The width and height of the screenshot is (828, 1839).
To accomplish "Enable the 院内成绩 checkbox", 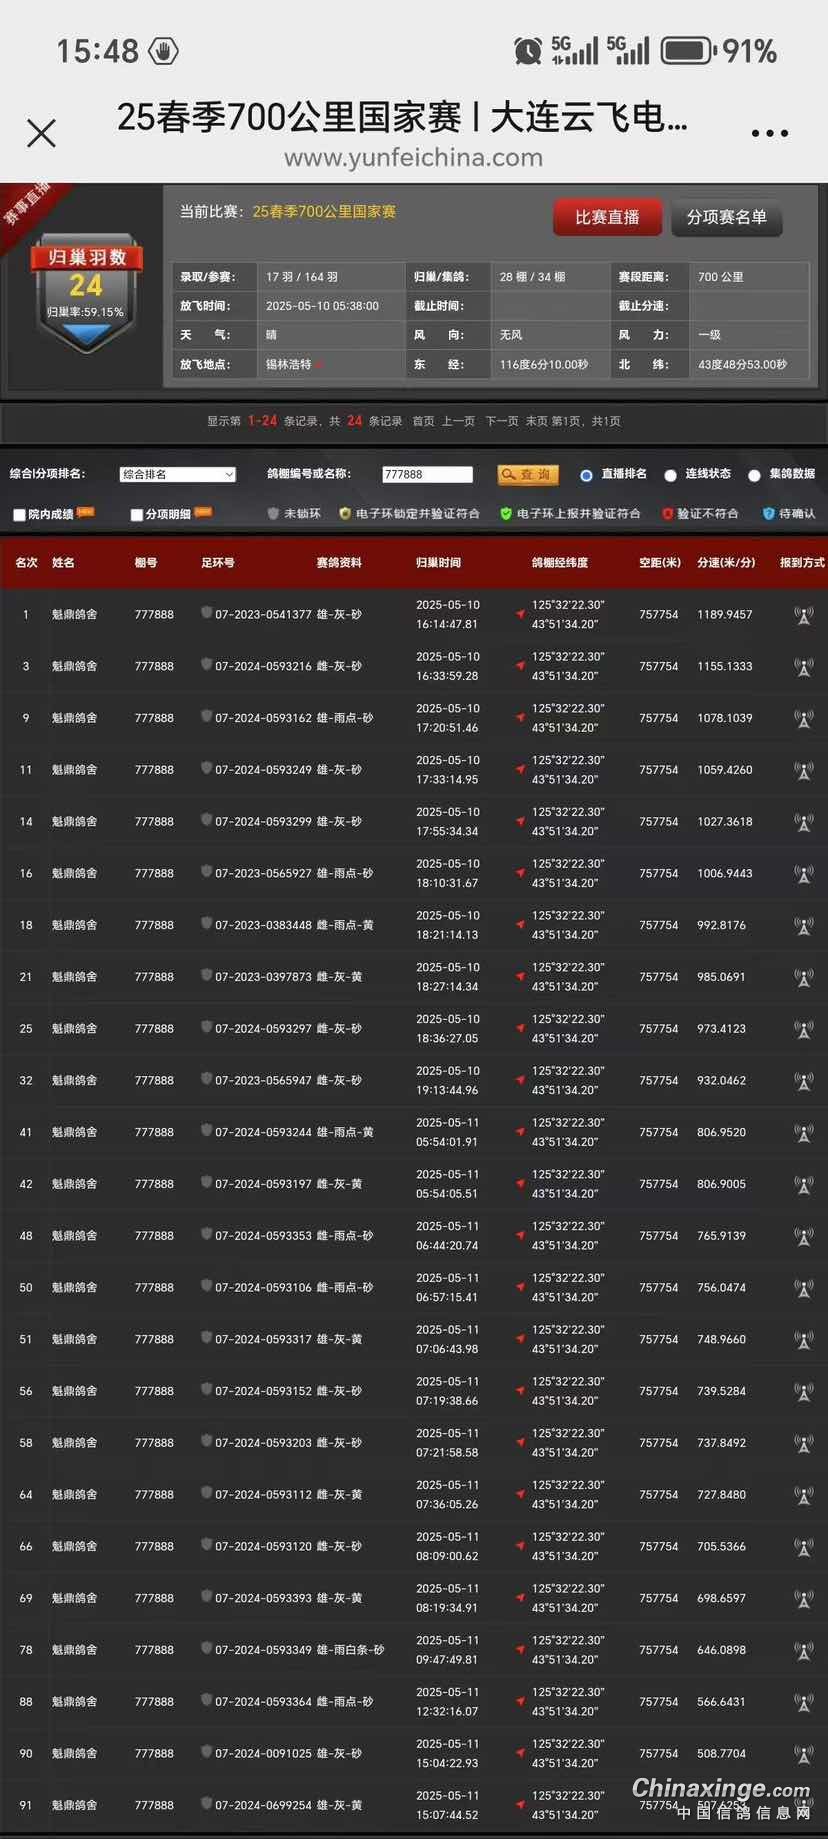I will [19, 515].
